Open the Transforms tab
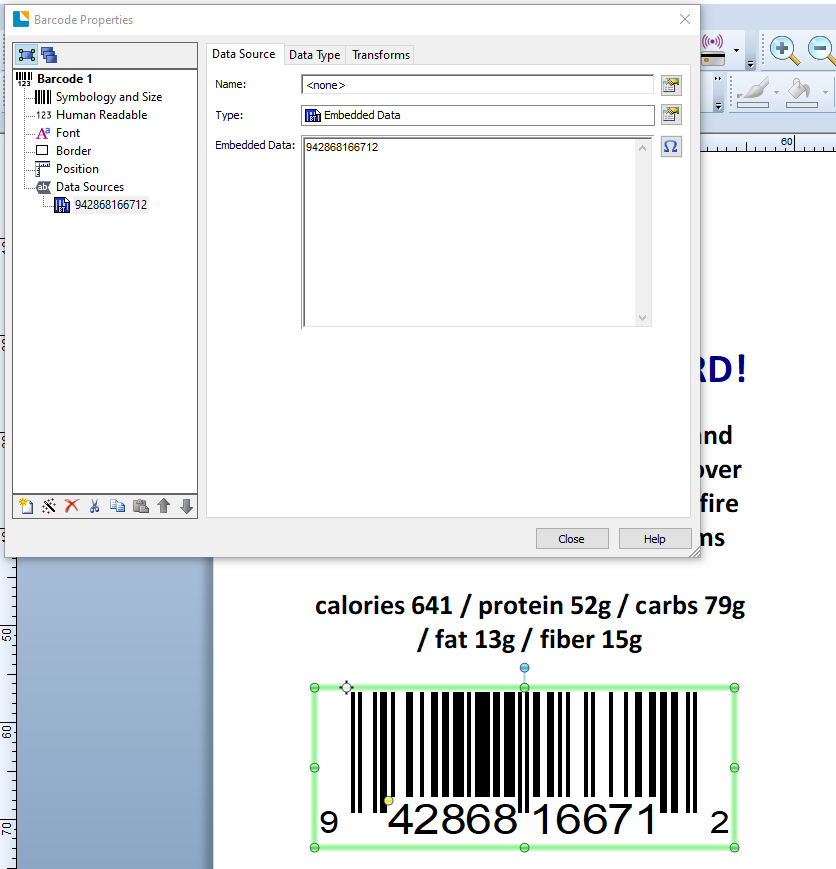Viewport: 836px width, 869px height. point(381,55)
